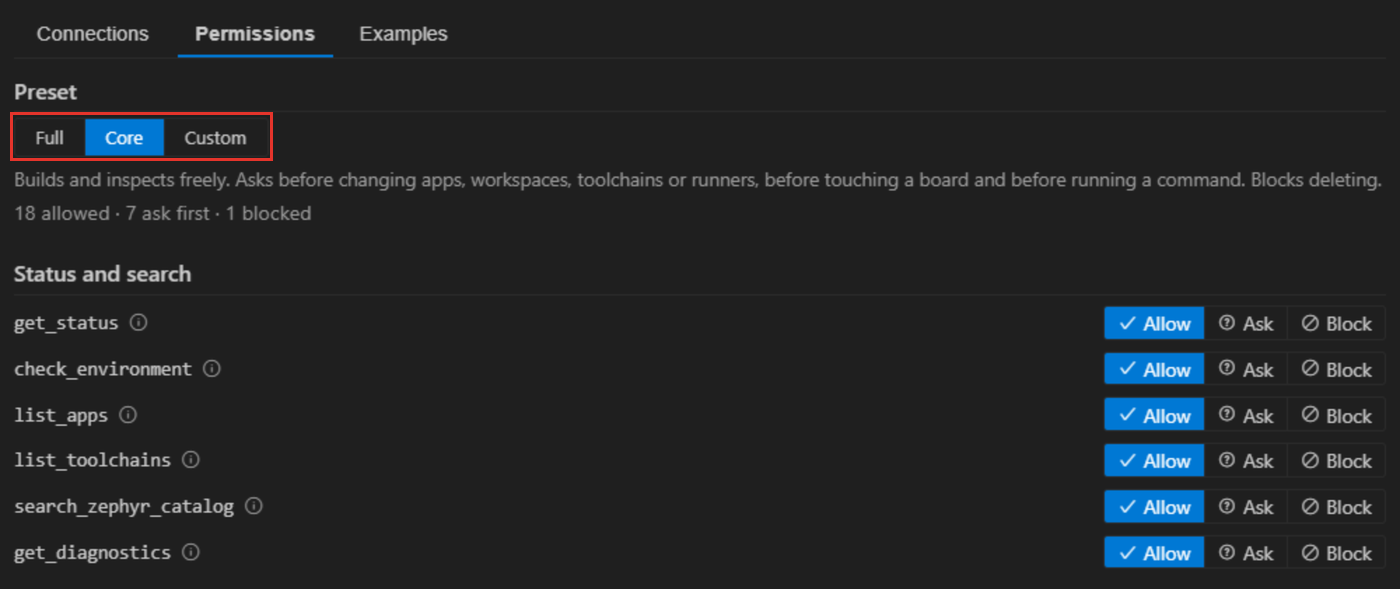Click the get_status tool name
This screenshot has width=1400, height=589.
coord(66,323)
